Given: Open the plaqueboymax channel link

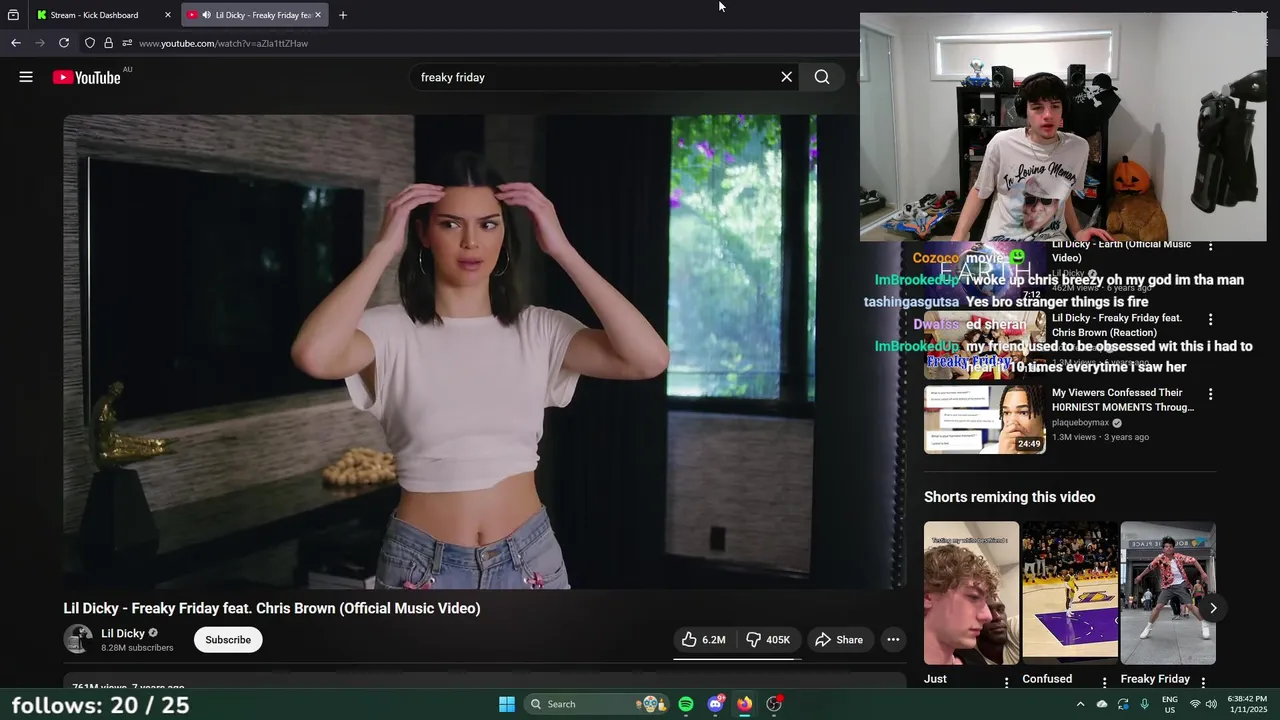Looking at the screenshot, I should click(1080, 423).
